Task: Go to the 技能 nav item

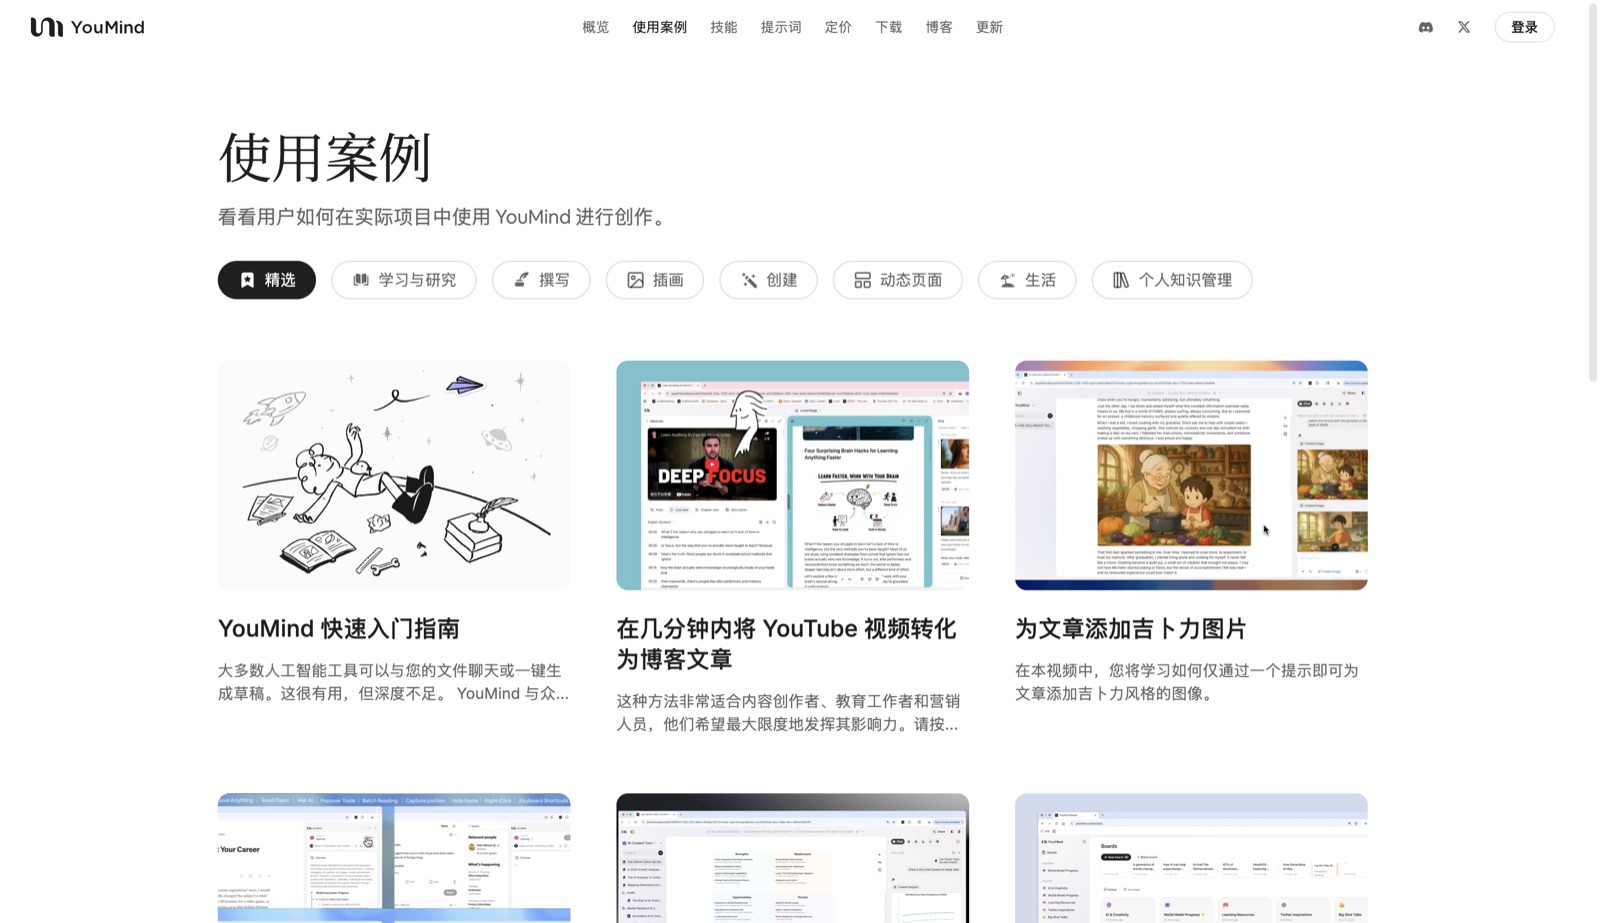Action: (724, 27)
